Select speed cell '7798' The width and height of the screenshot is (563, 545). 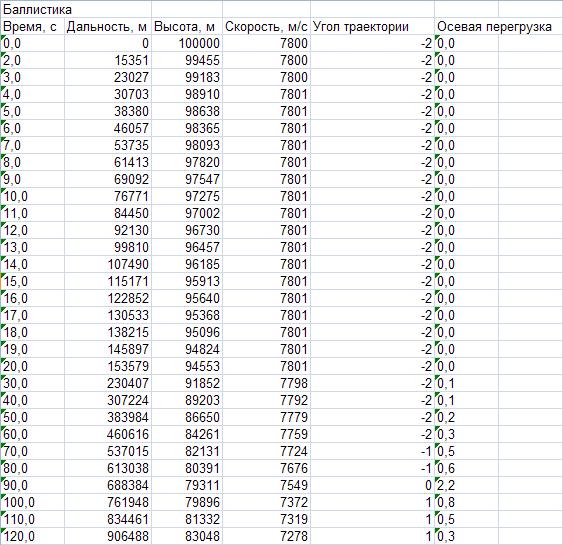pyautogui.click(x=266, y=383)
